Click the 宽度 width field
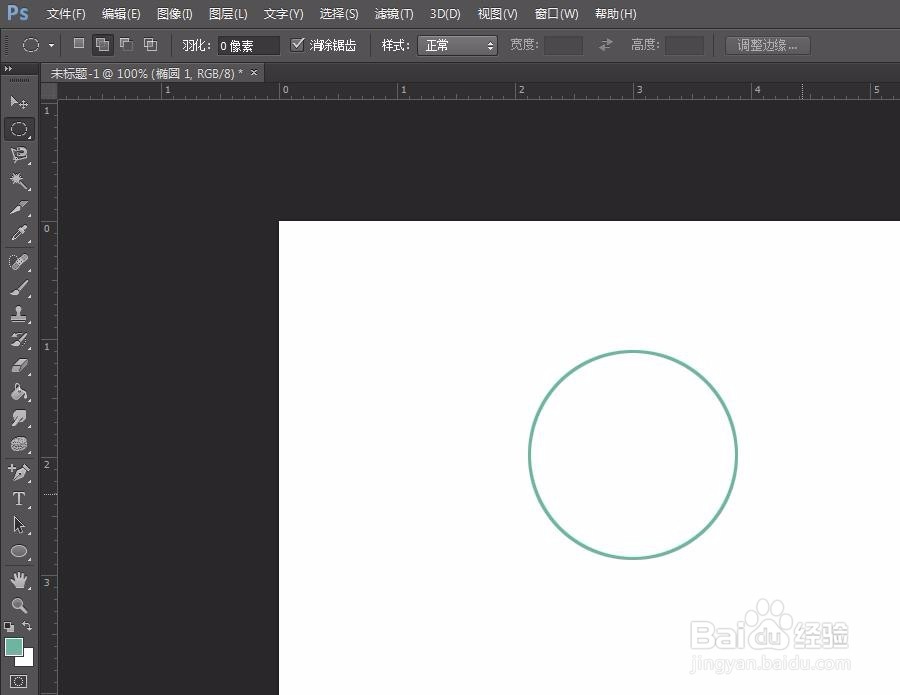 [563, 45]
